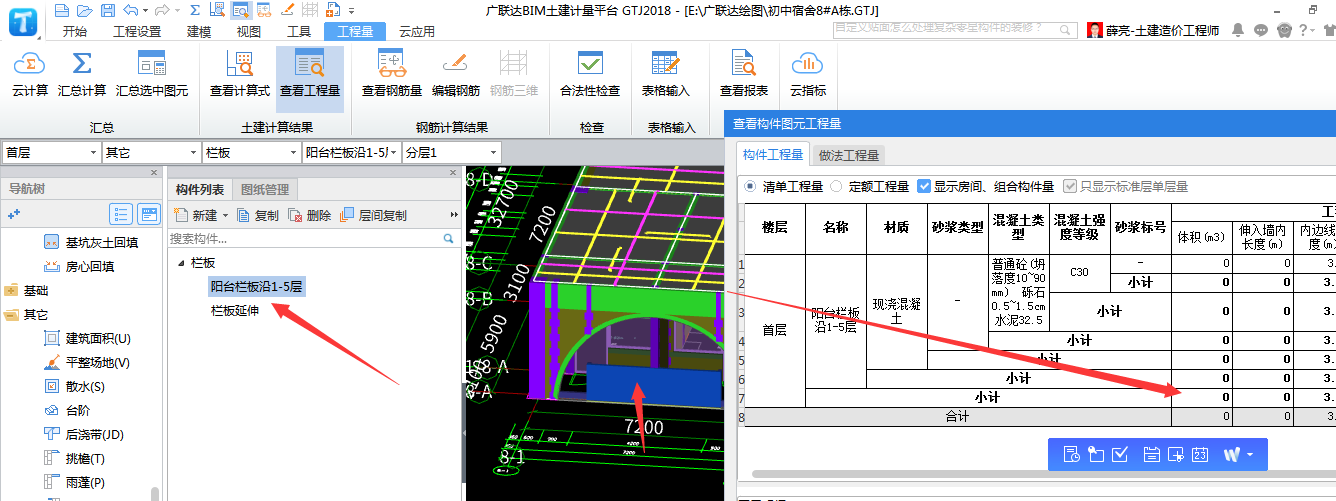
Task: Click navigation tree vertical scrollbar
Action: 154,493
